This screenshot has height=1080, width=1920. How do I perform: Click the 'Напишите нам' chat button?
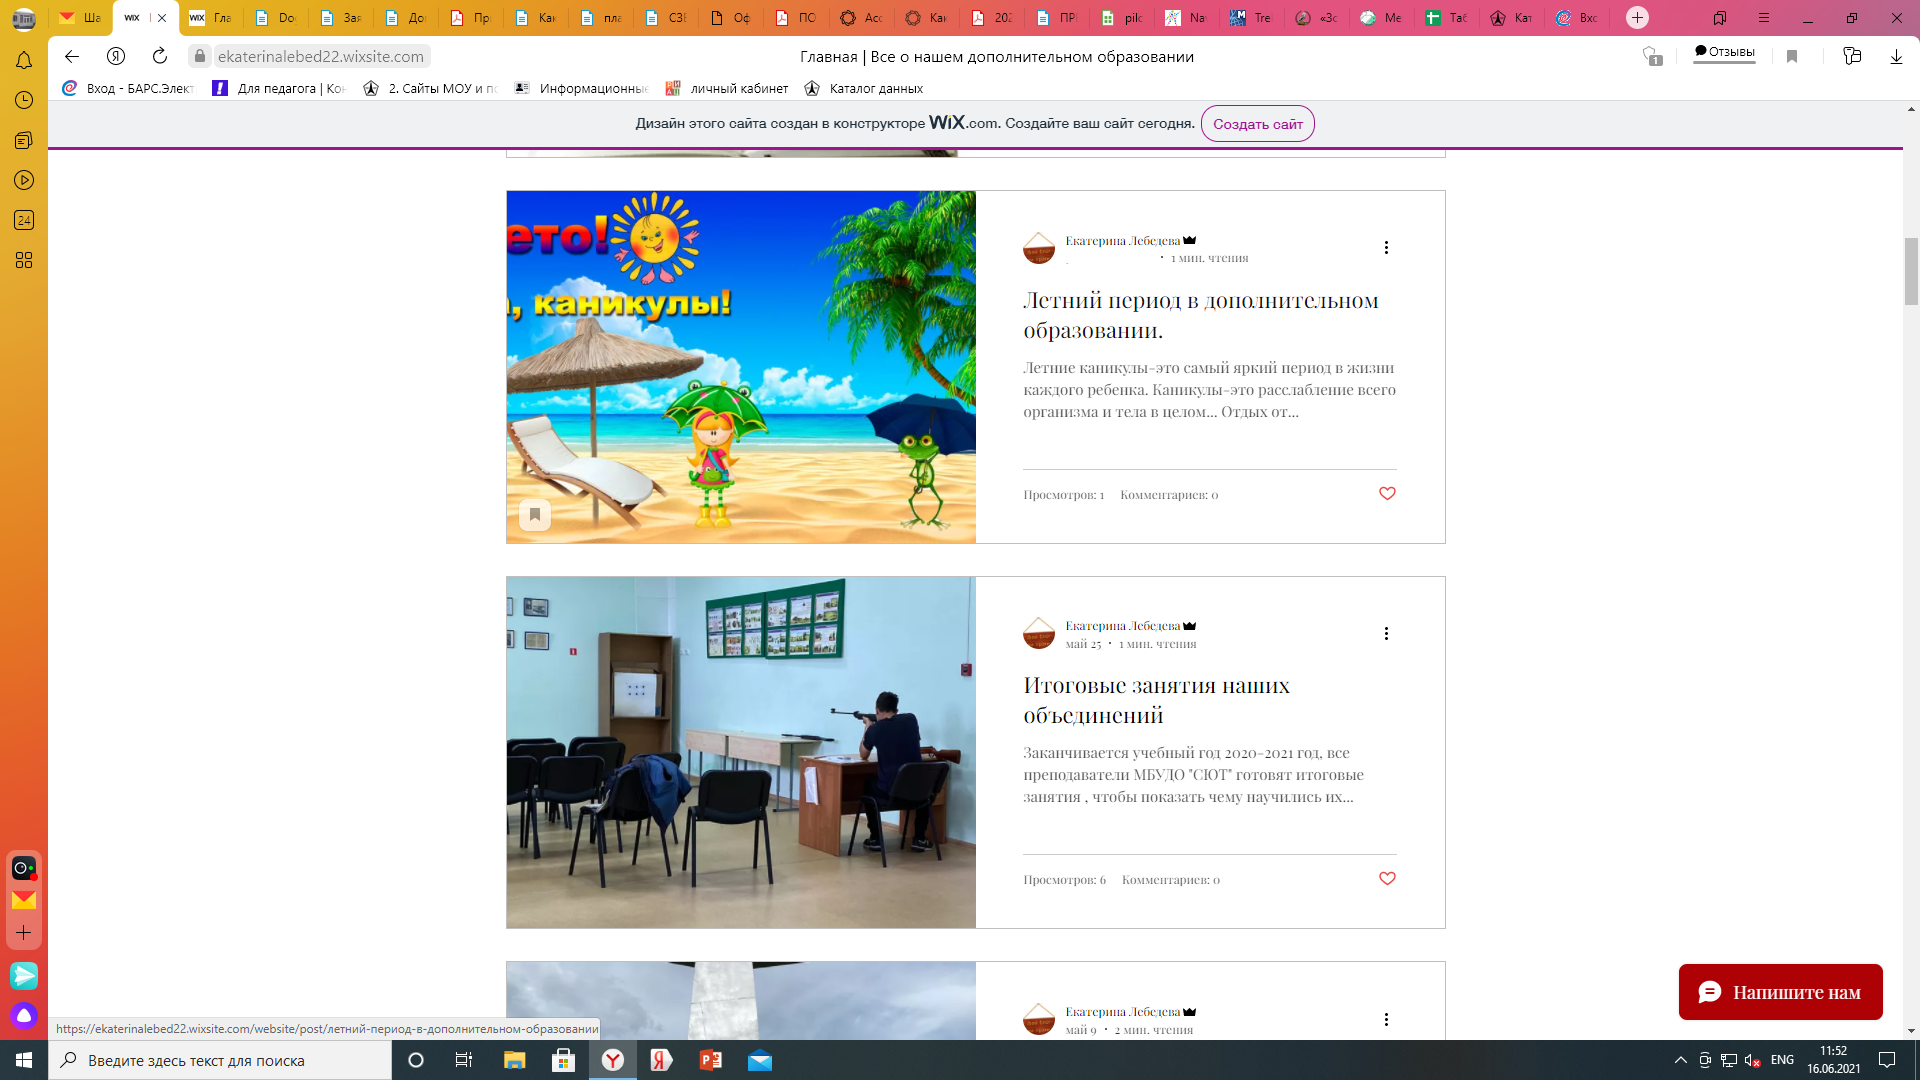pyautogui.click(x=1780, y=992)
